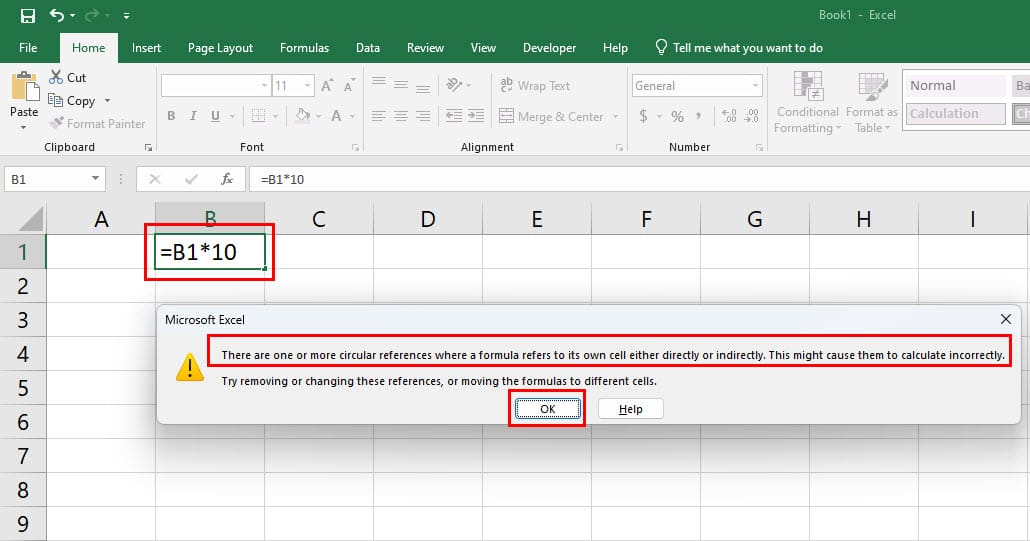Open the font name combo box
The image size is (1030, 541).
click(x=216, y=85)
